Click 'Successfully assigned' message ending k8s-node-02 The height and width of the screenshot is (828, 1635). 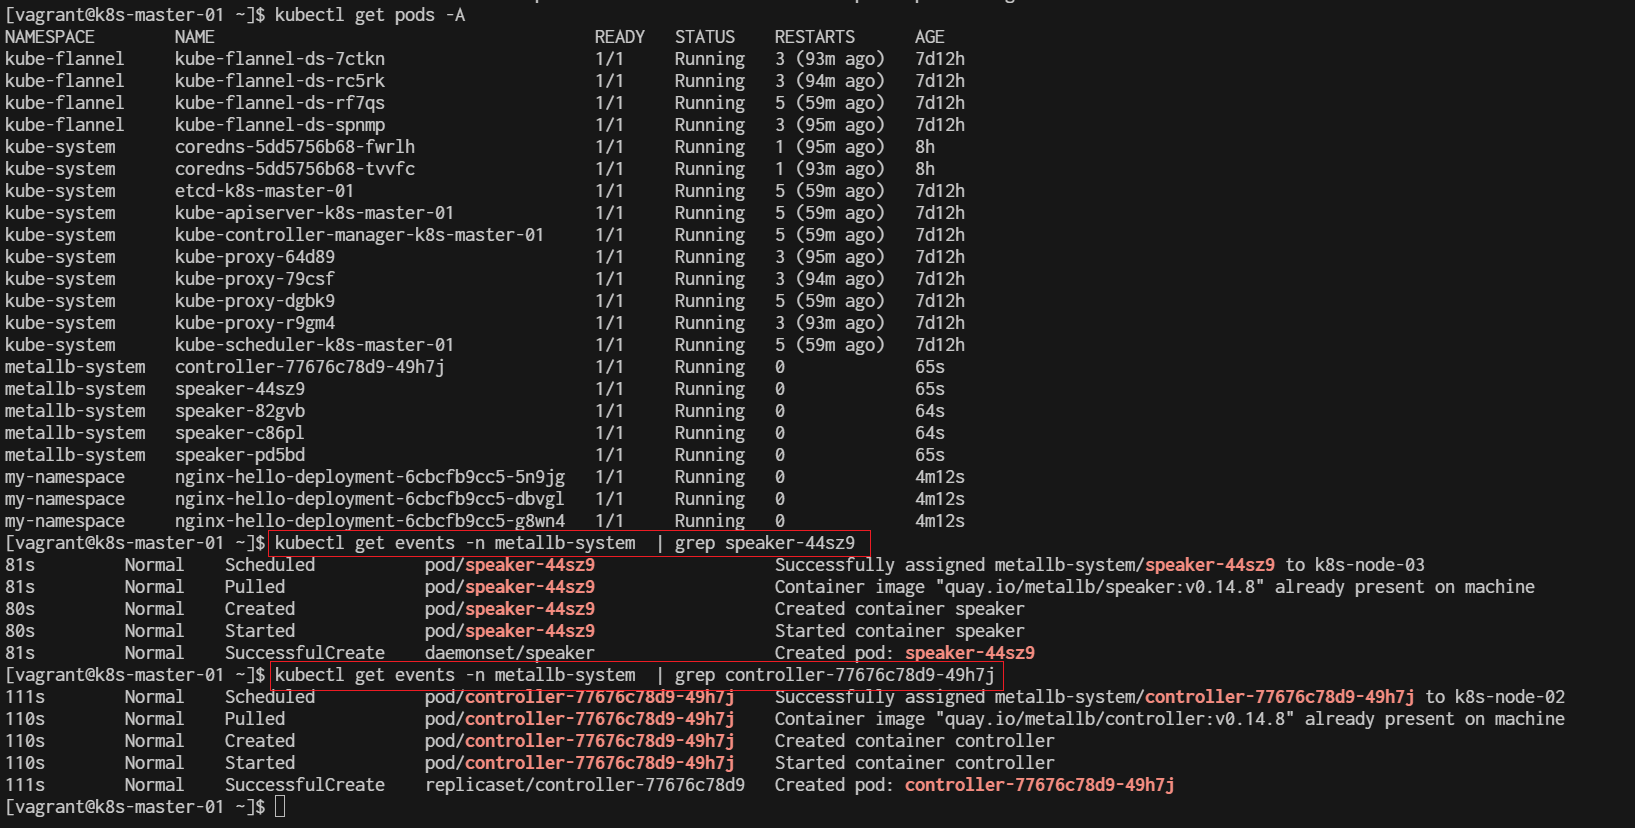click(x=1170, y=697)
